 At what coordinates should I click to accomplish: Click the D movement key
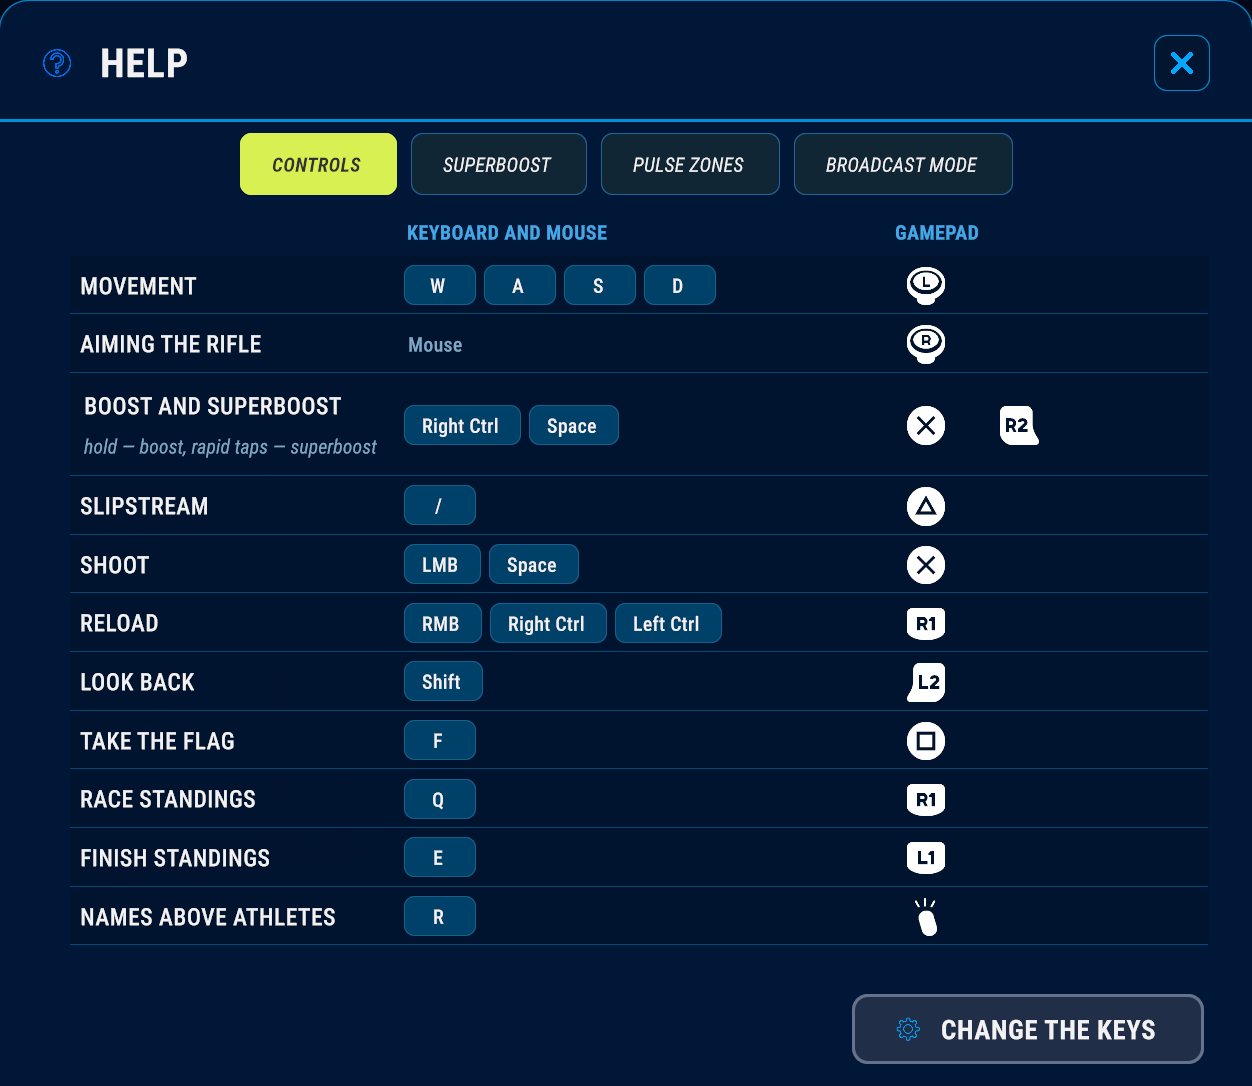pyautogui.click(x=680, y=285)
